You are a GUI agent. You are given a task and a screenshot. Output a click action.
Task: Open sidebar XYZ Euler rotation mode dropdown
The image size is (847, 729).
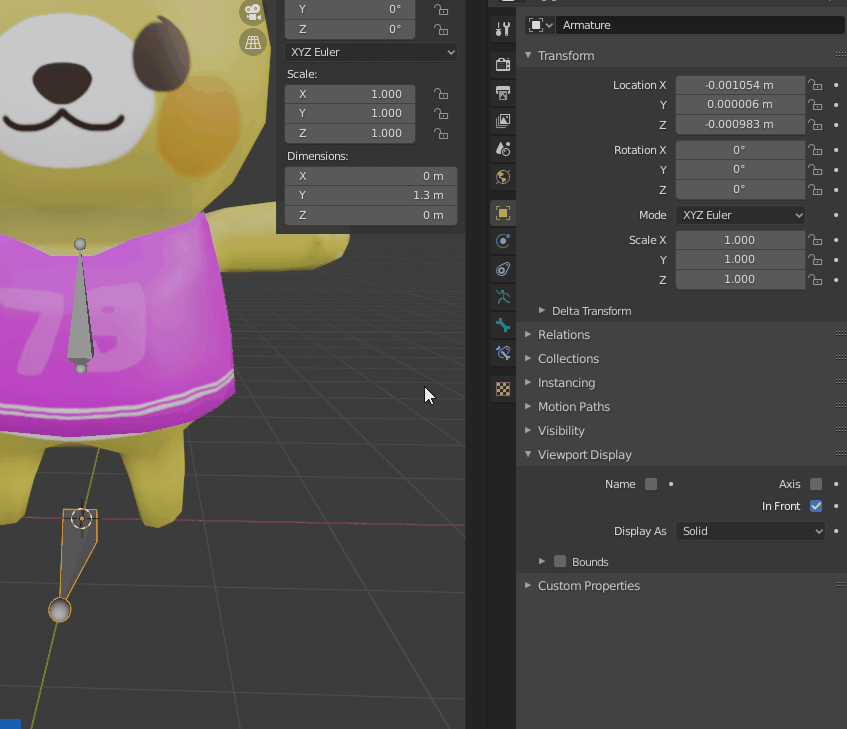371,52
